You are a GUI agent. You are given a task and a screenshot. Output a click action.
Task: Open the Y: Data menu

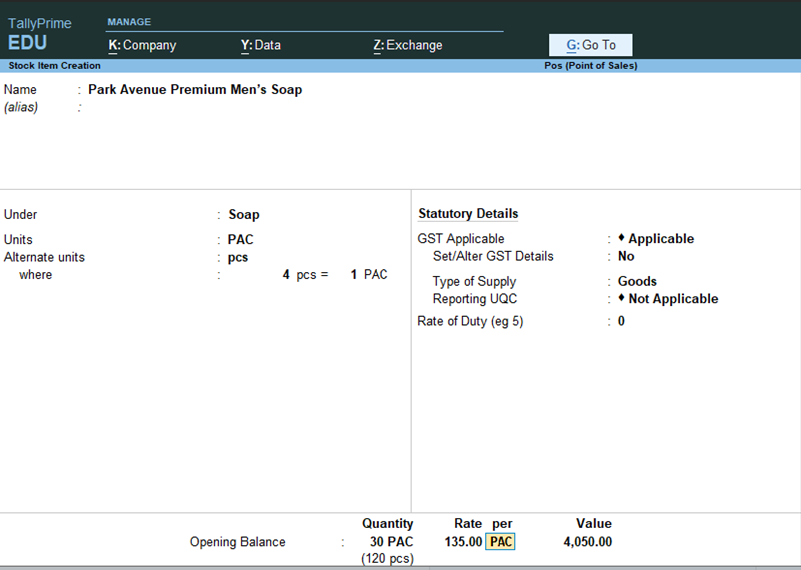click(261, 45)
